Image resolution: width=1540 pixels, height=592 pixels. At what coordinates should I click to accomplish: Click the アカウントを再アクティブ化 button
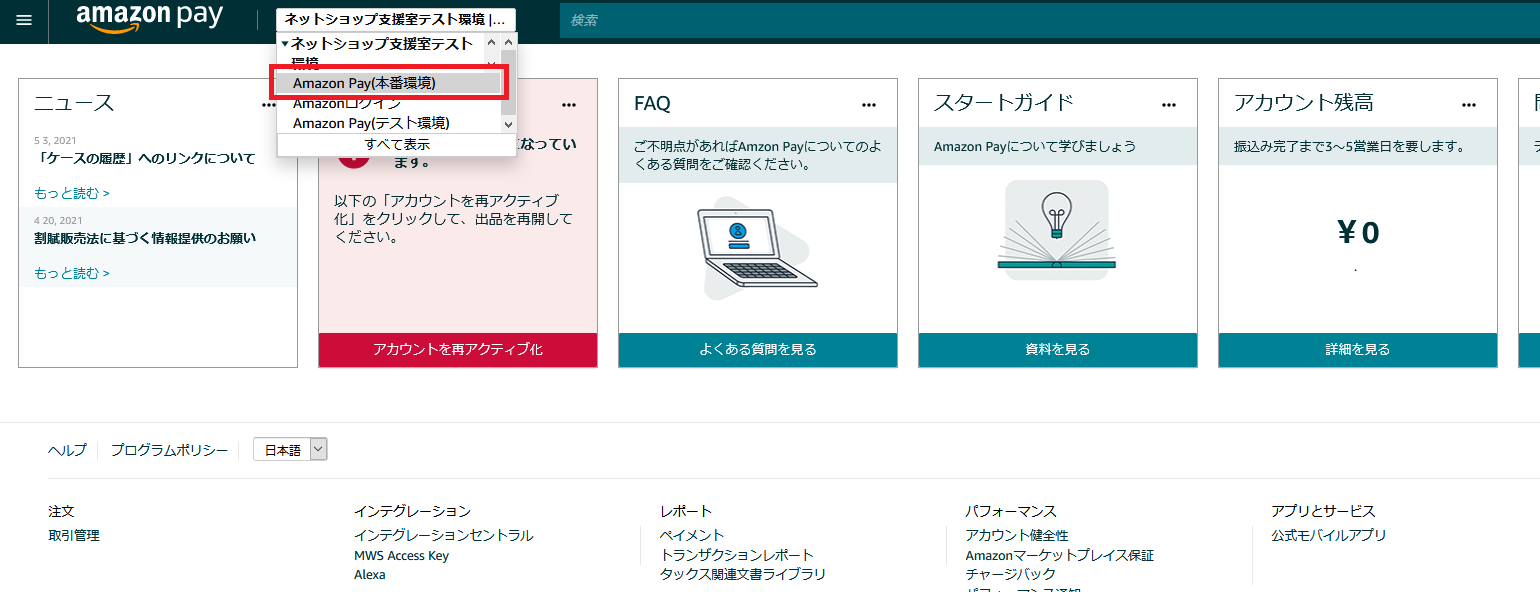[x=458, y=349]
